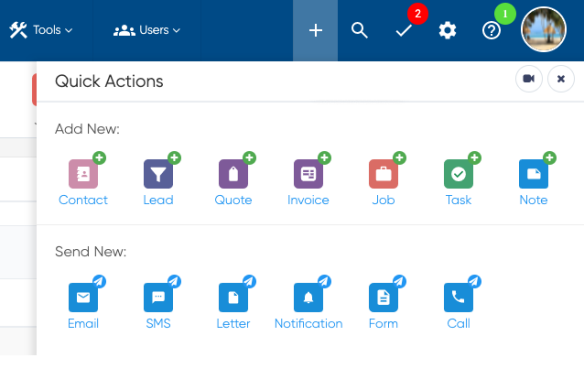This screenshot has height=390, width=584.
Task: Send a new SMS
Action: coord(158,302)
